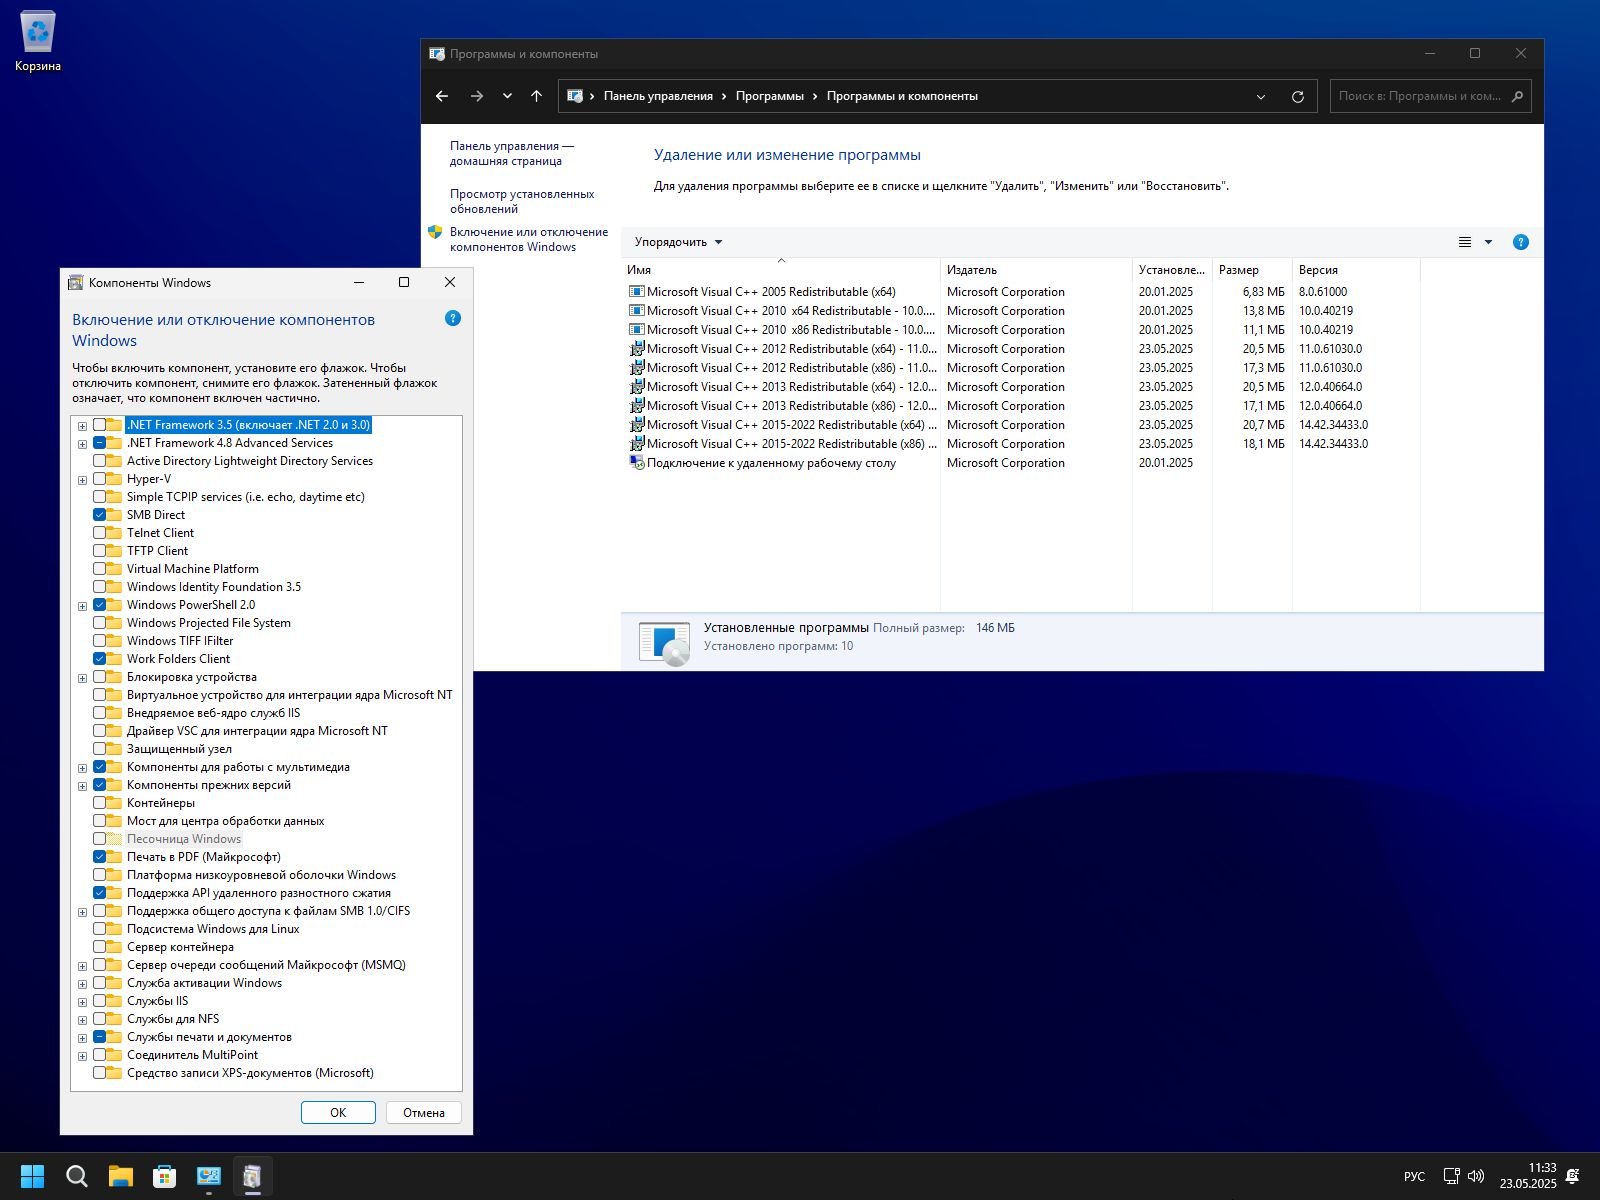Check Контейнеры feature checkbox
This screenshot has height=1200, width=1600.
[100, 803]
